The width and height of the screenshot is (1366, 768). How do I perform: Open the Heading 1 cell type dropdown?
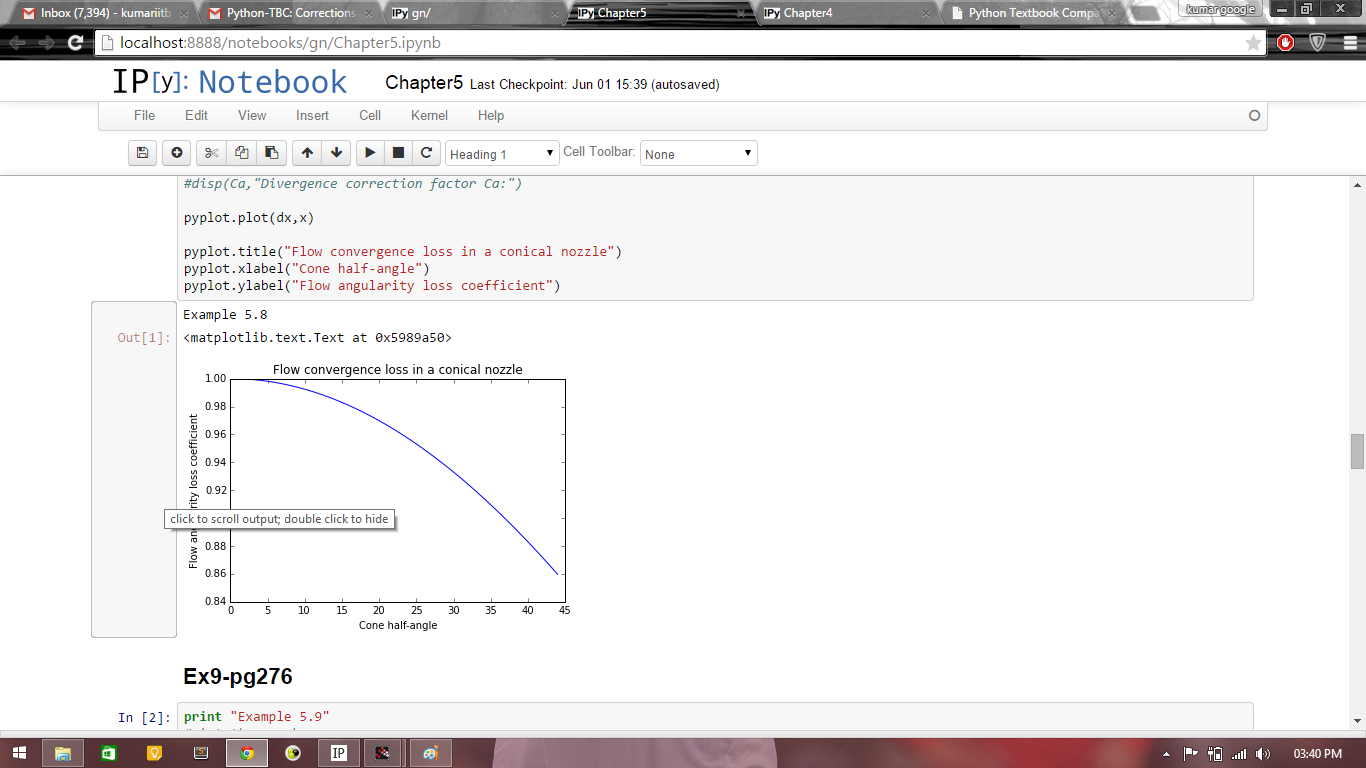(502, 154)
